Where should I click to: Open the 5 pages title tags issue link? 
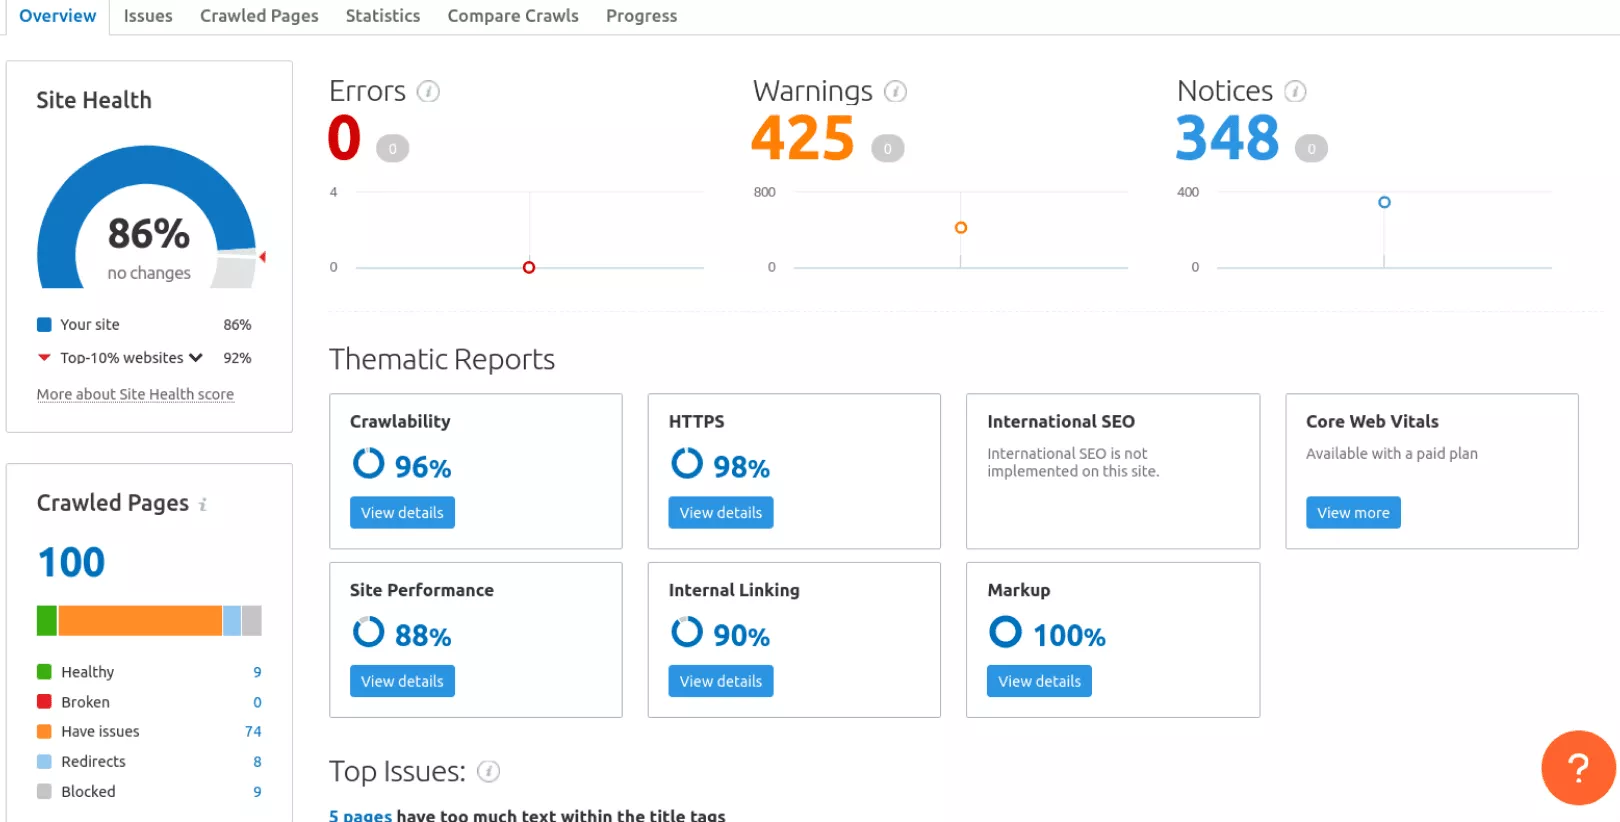tap(360, 815)
